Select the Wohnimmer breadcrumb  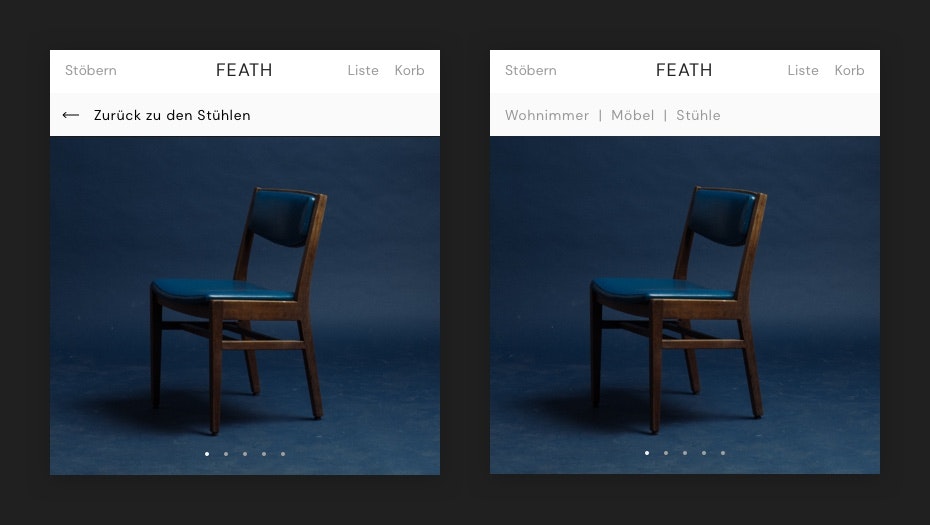(x=547, y=115)
